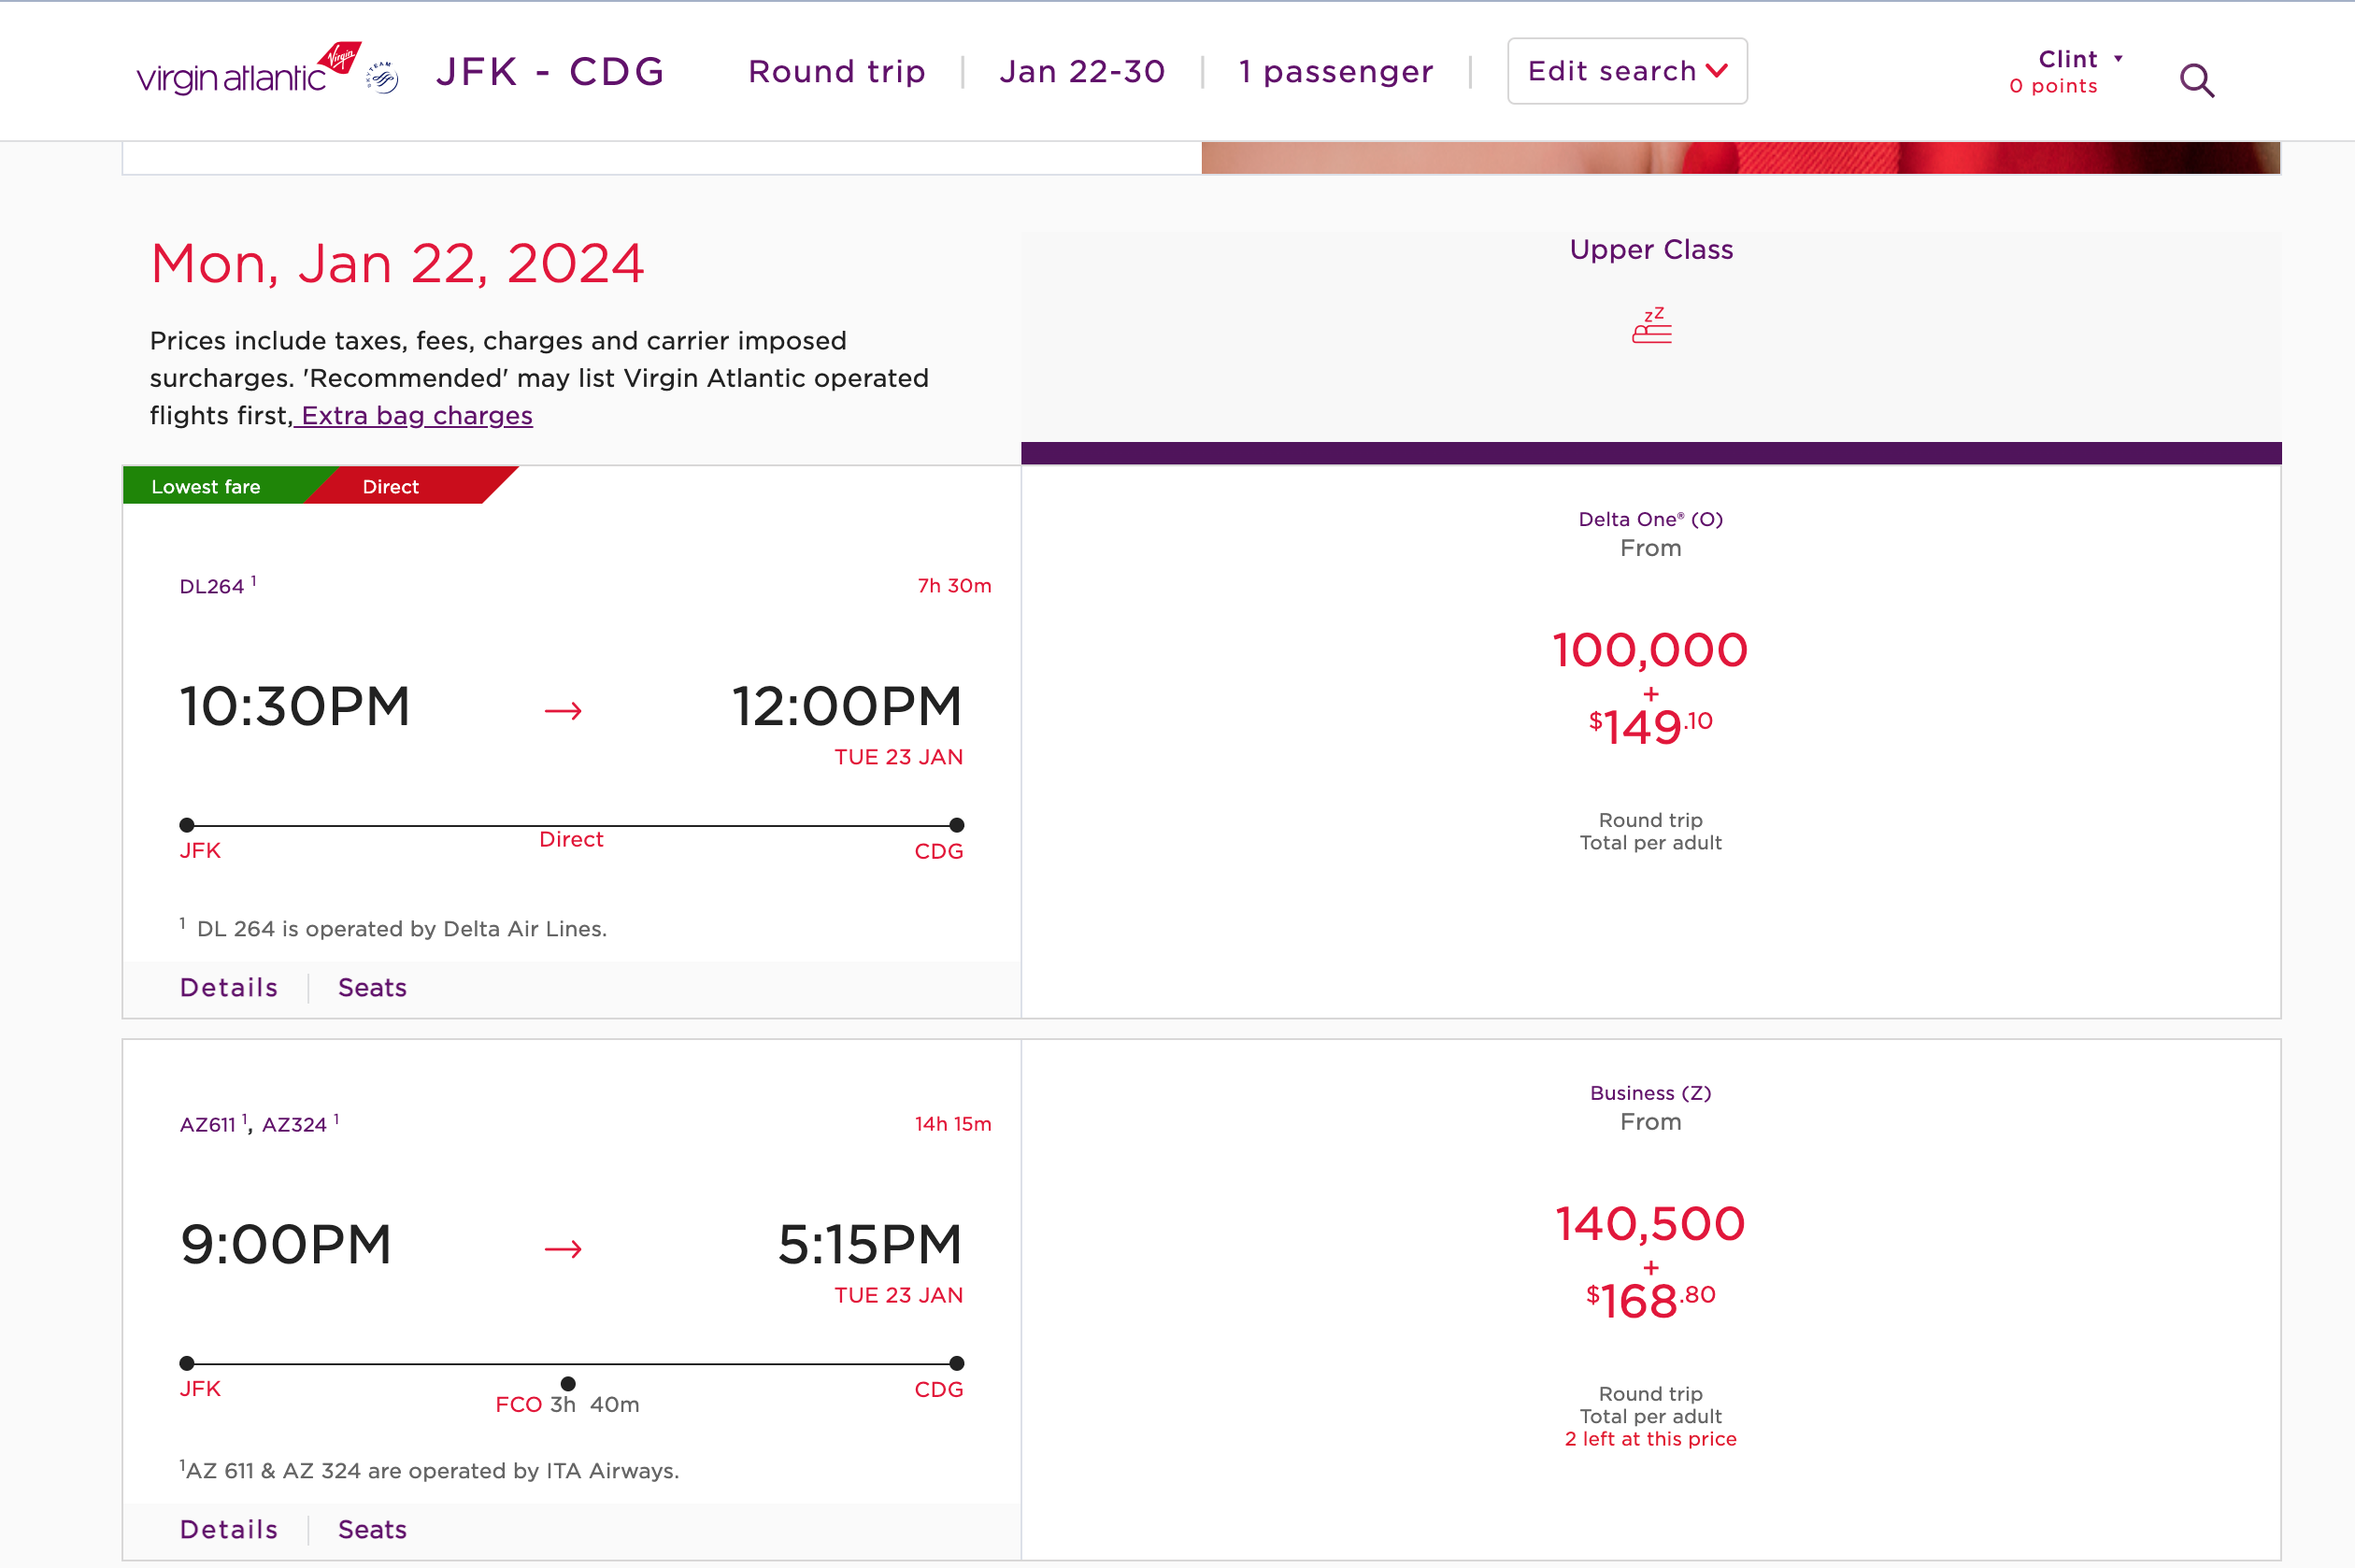Click Seats link for DL264 flight

click(x=373, y=987)
